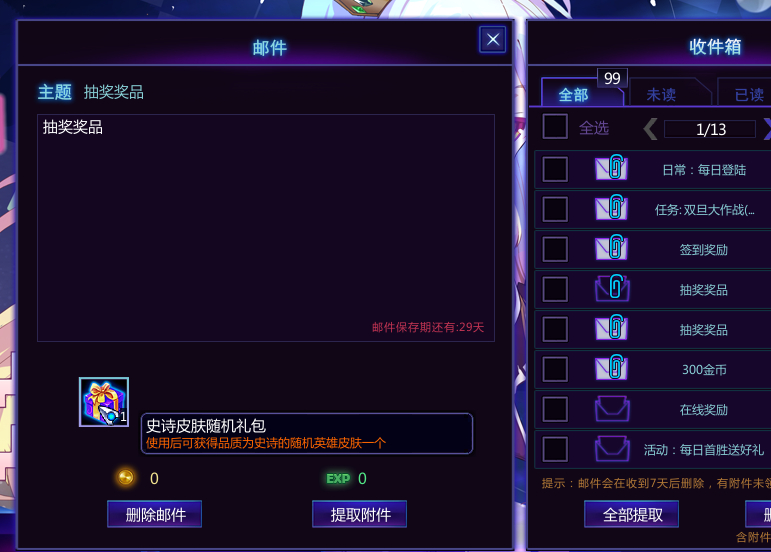Click the gold coin icon in mail
Viewport: 771px width, 552px height.
[x=126, y=477]
